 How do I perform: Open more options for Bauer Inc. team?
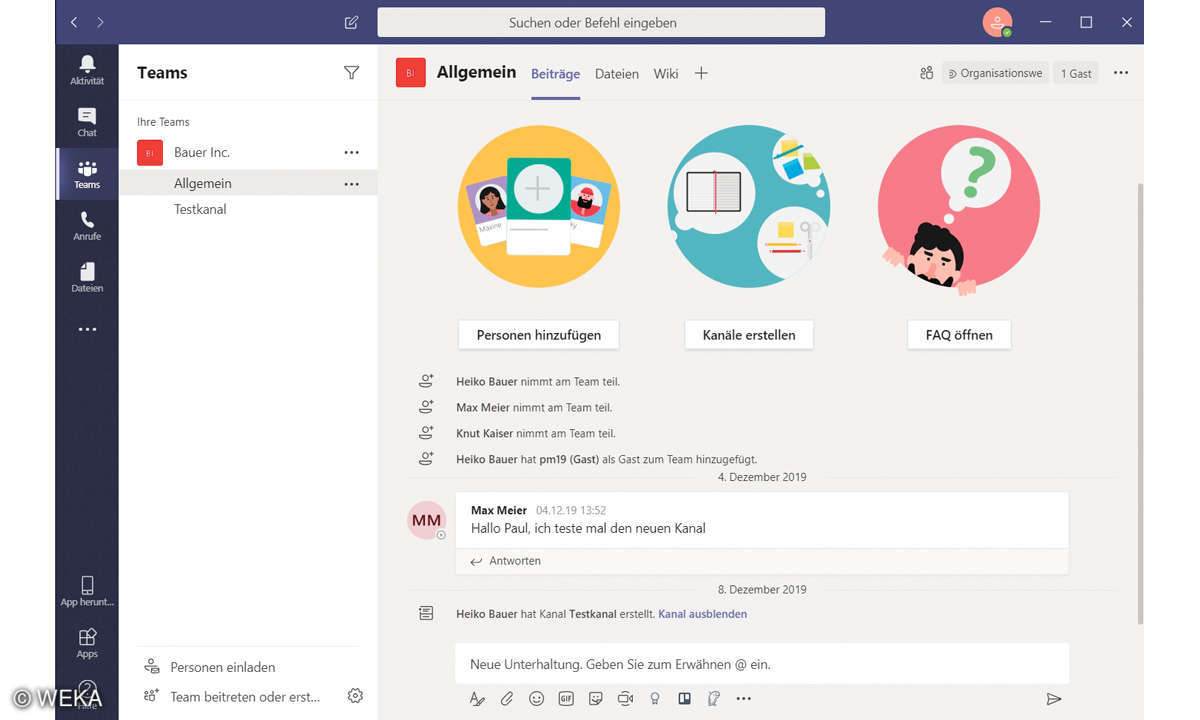(351, 152)
